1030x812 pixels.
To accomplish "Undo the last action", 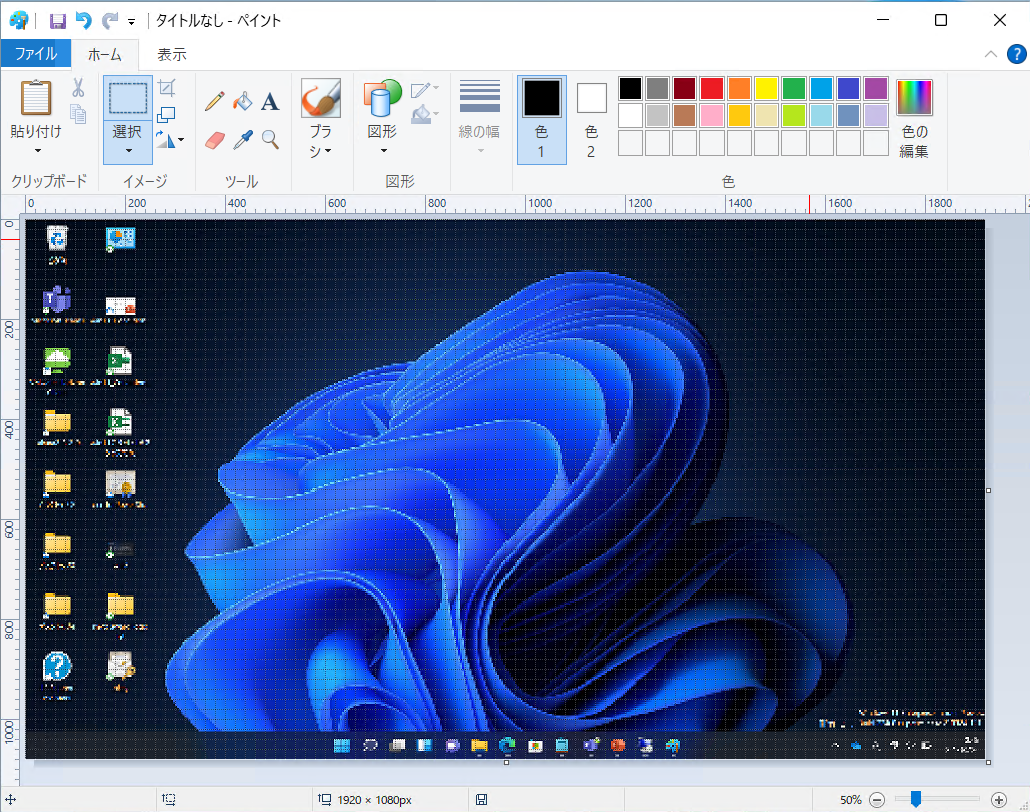I will coord(83,21).
